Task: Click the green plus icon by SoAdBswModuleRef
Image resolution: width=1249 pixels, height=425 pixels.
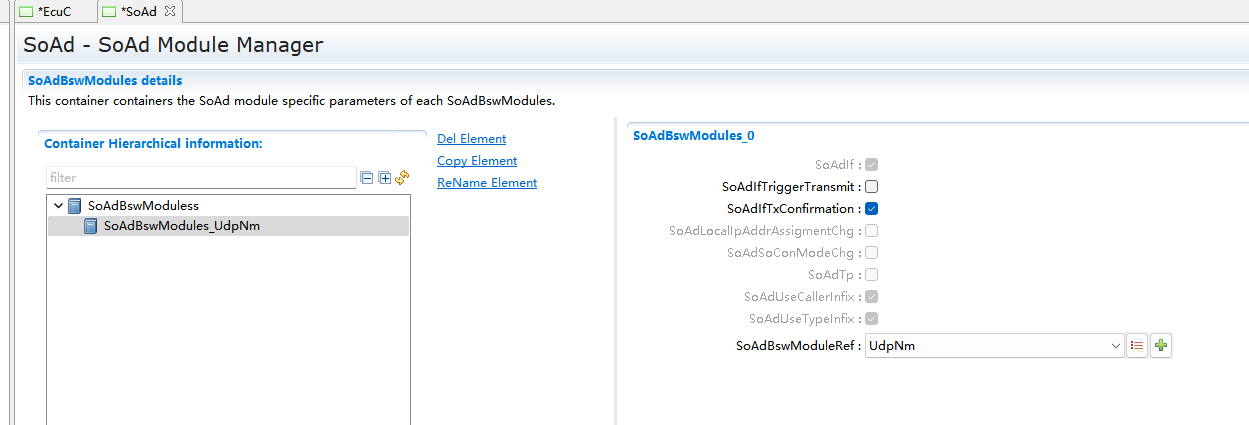Action: pos(1160,346)
